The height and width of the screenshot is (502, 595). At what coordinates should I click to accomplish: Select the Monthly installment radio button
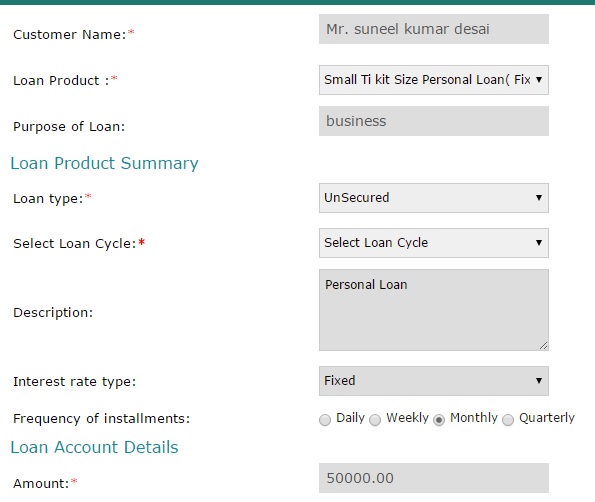[439, 420]
